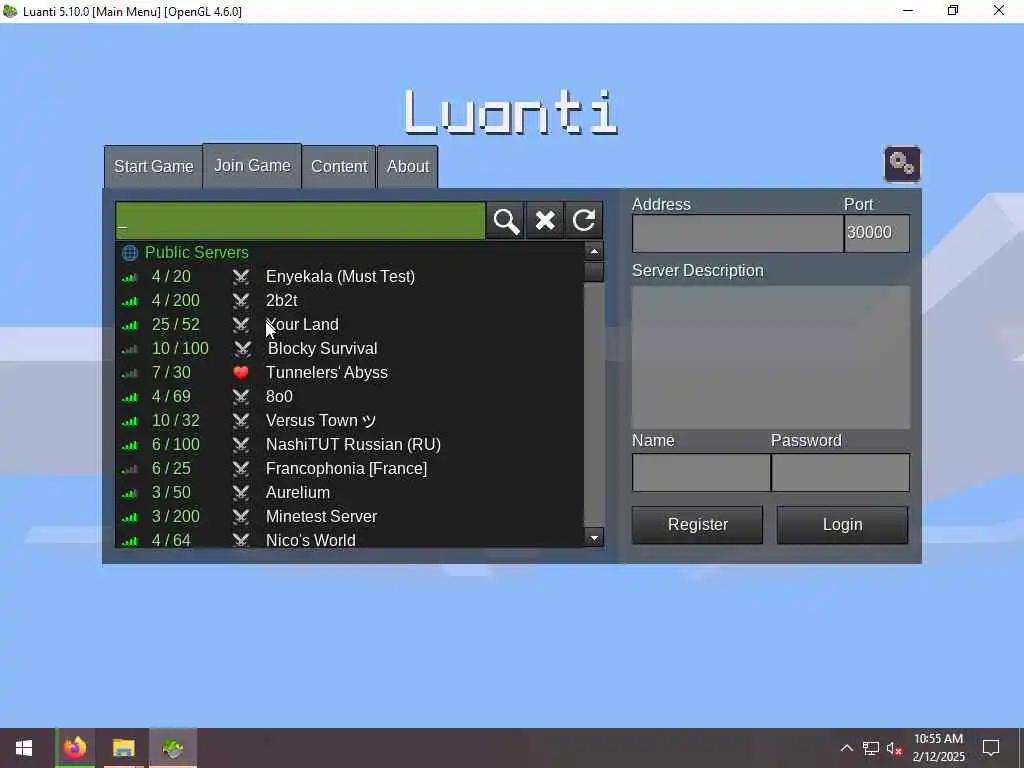Click signal bars icon in Tunnelers' Abyss row
The image size is (1024, 768).
[130, 374]
